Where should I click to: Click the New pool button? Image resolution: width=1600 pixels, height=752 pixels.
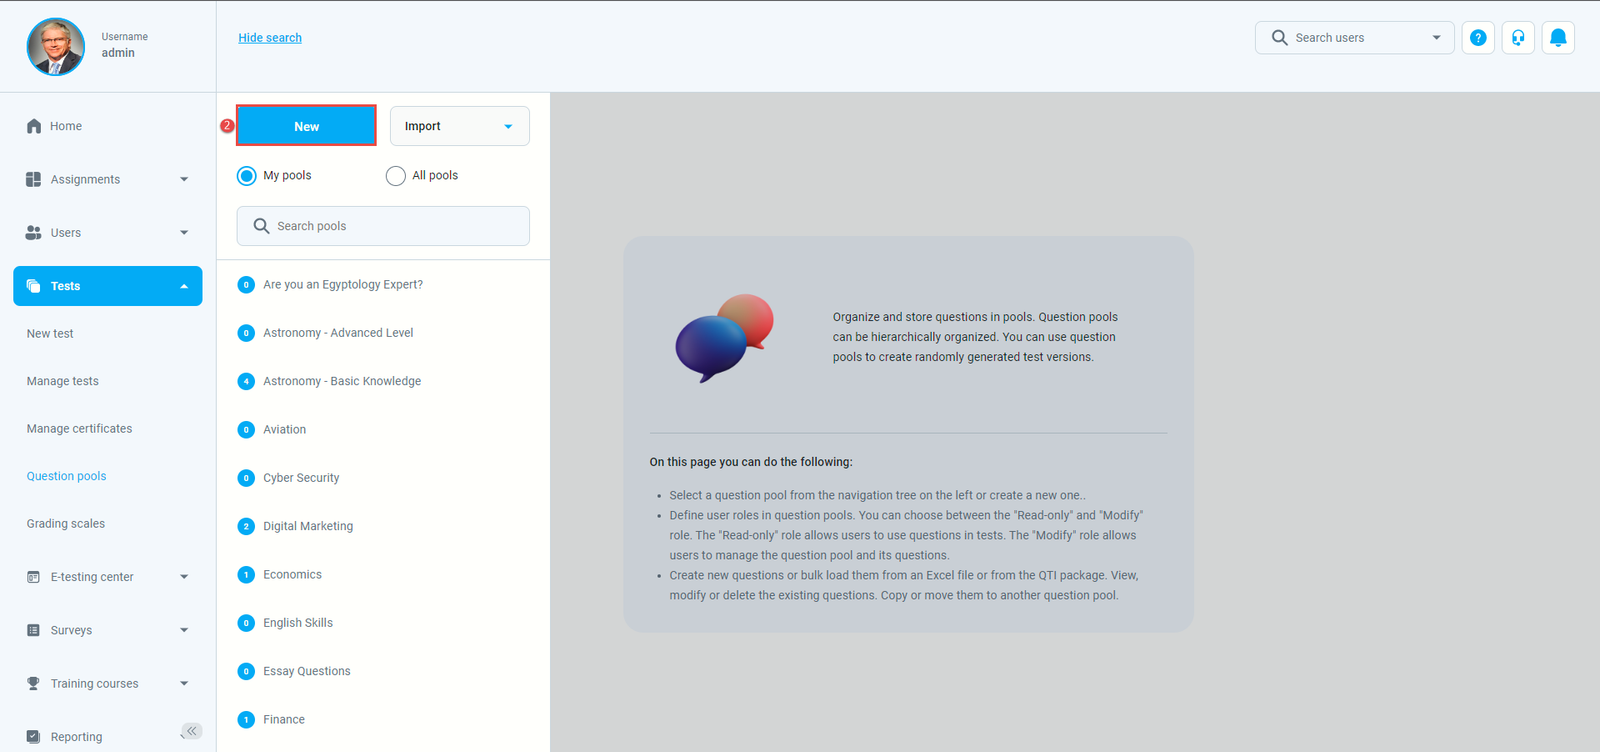coord(306,126)
